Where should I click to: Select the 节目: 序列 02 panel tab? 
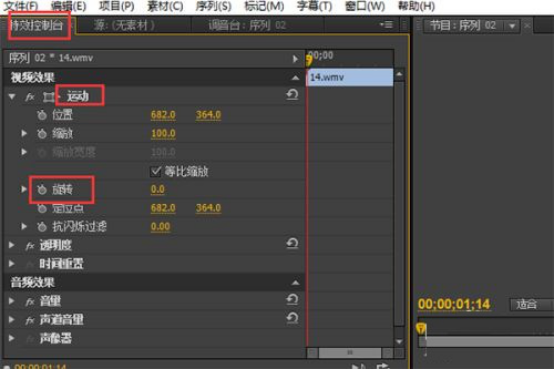463,26
